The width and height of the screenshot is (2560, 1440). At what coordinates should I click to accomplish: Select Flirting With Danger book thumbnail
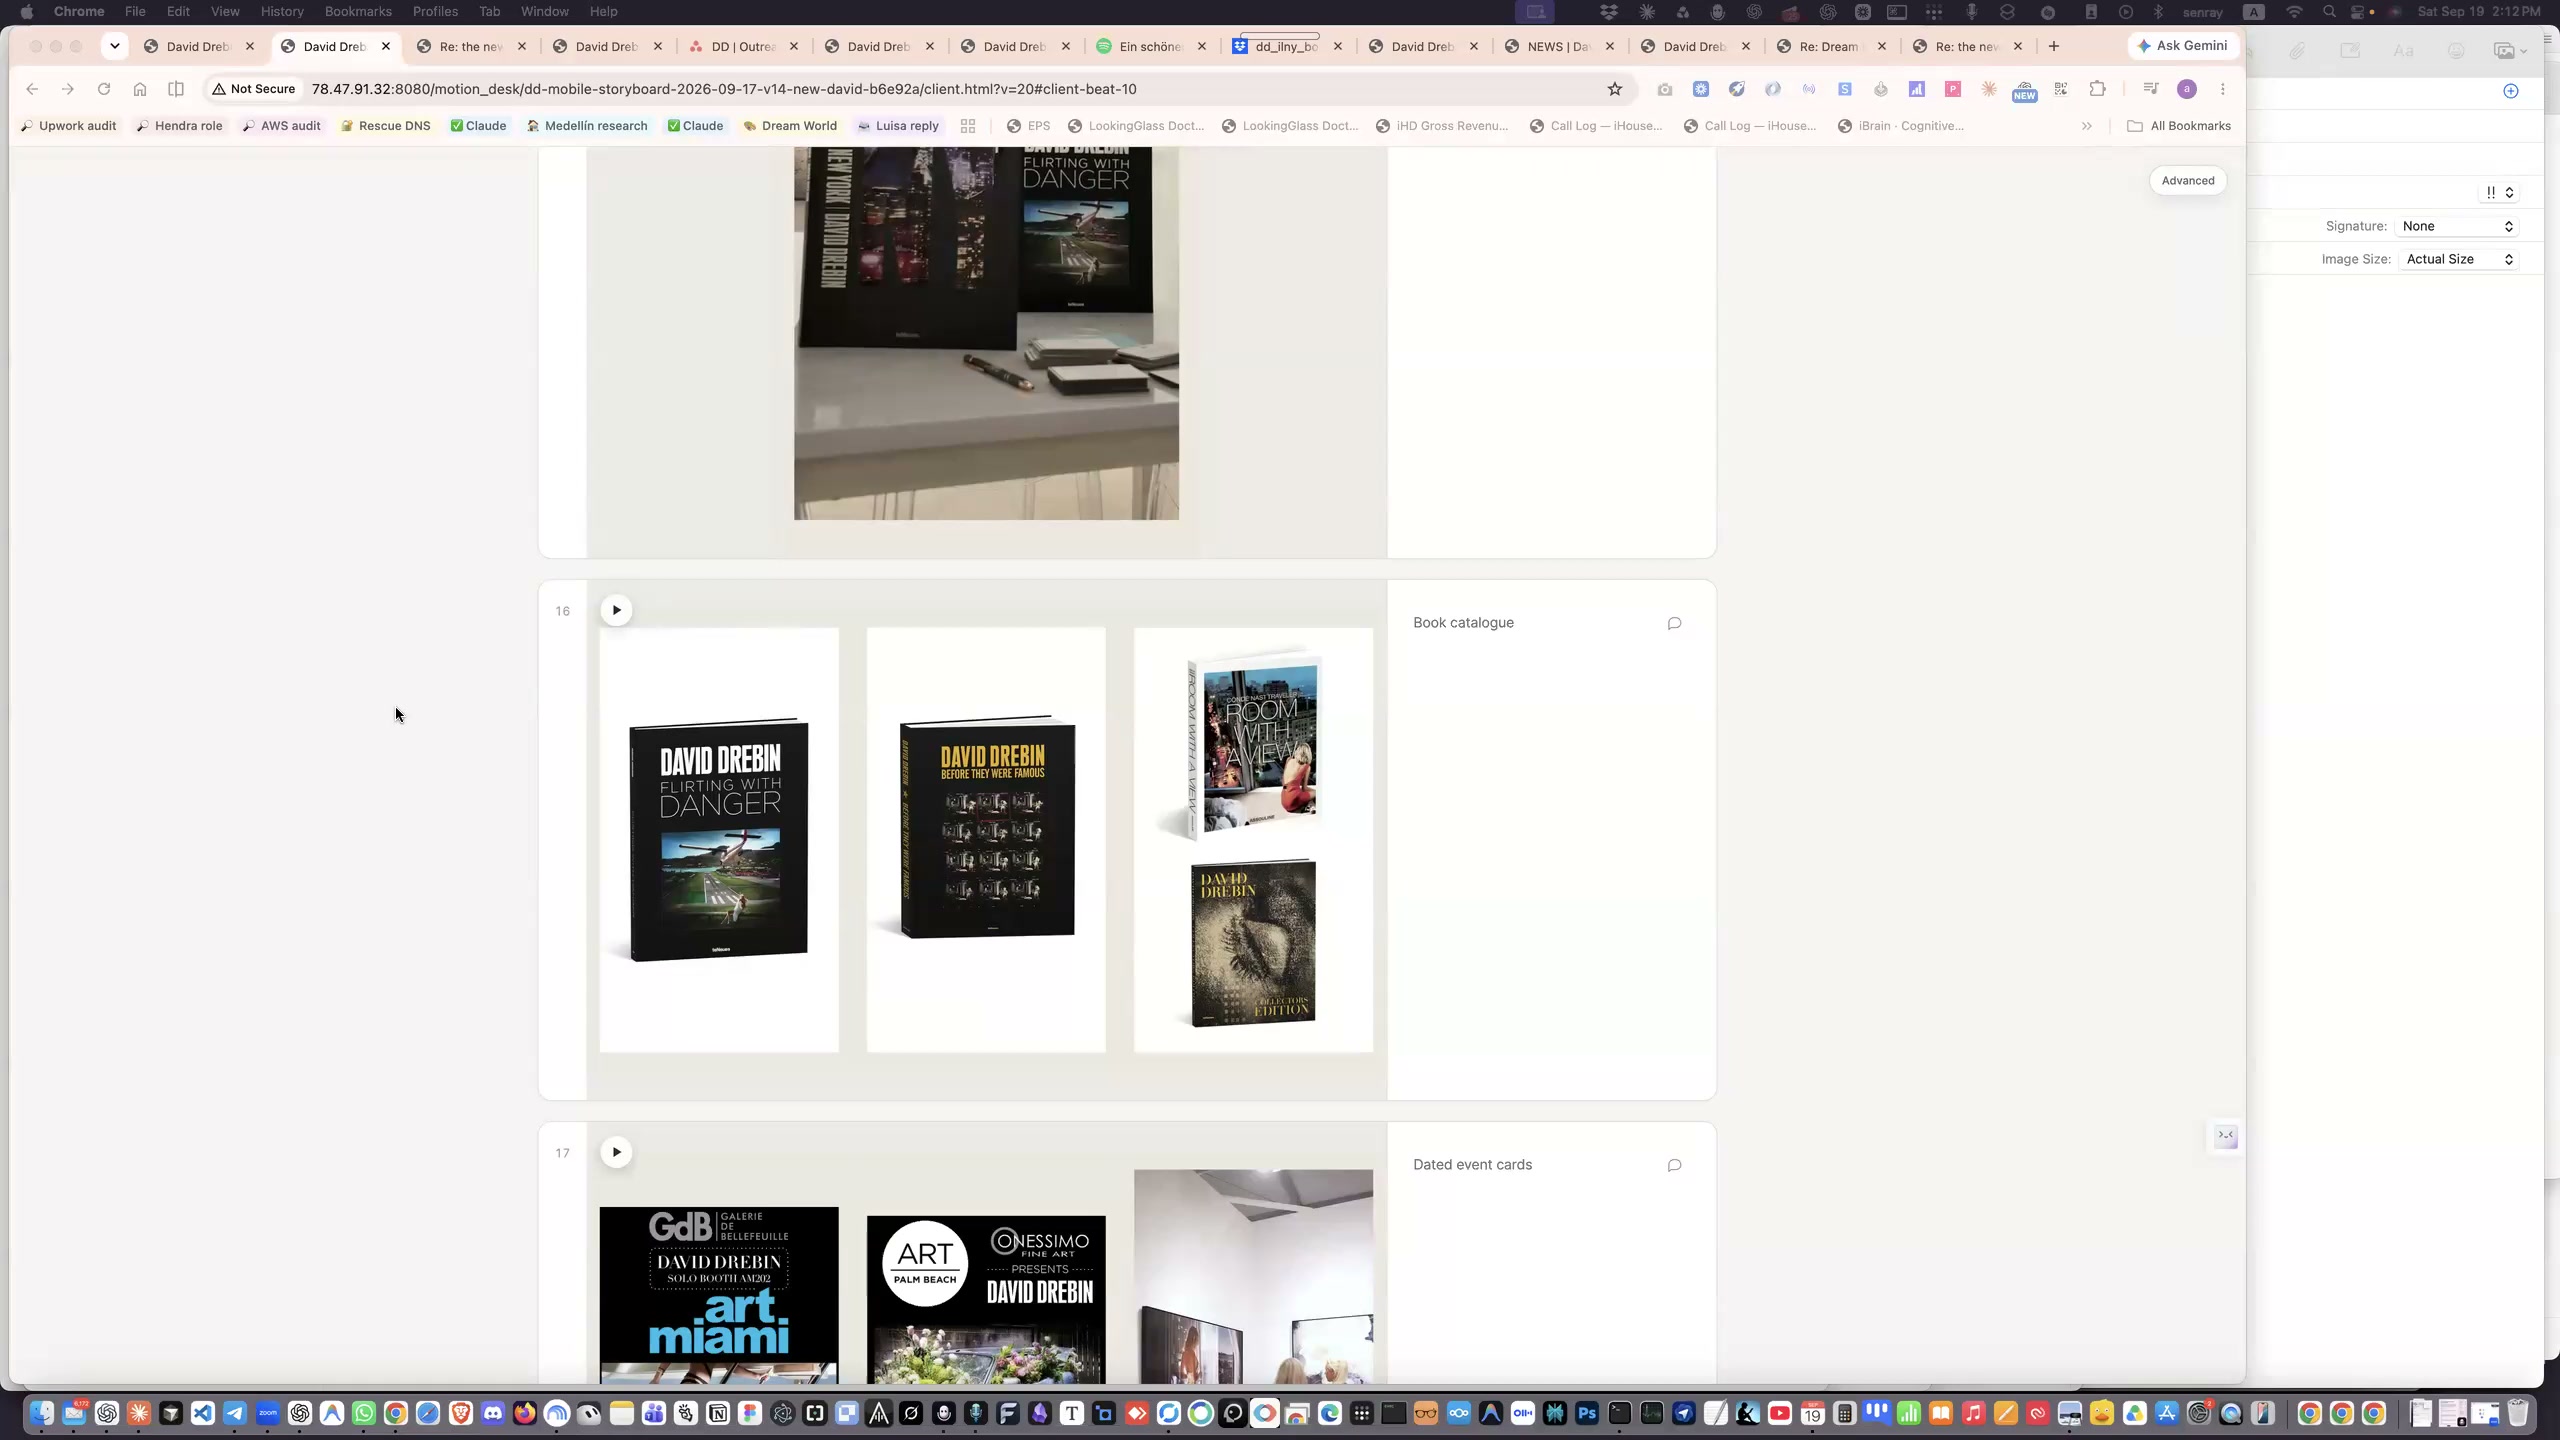click(719, 840)
